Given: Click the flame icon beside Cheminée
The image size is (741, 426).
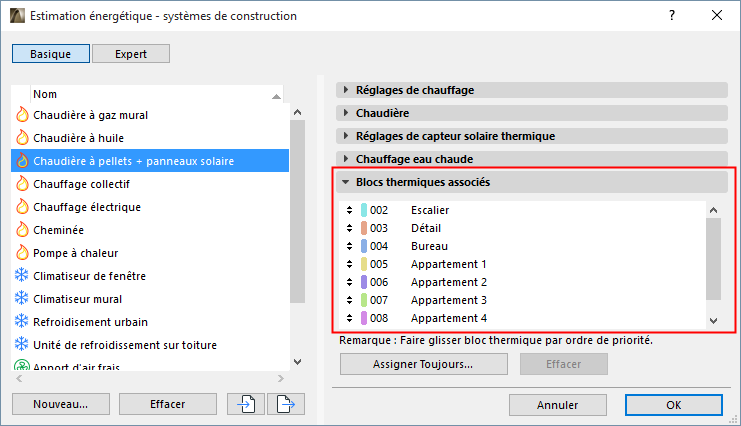Looking at the screenshot, I should 22,229.
